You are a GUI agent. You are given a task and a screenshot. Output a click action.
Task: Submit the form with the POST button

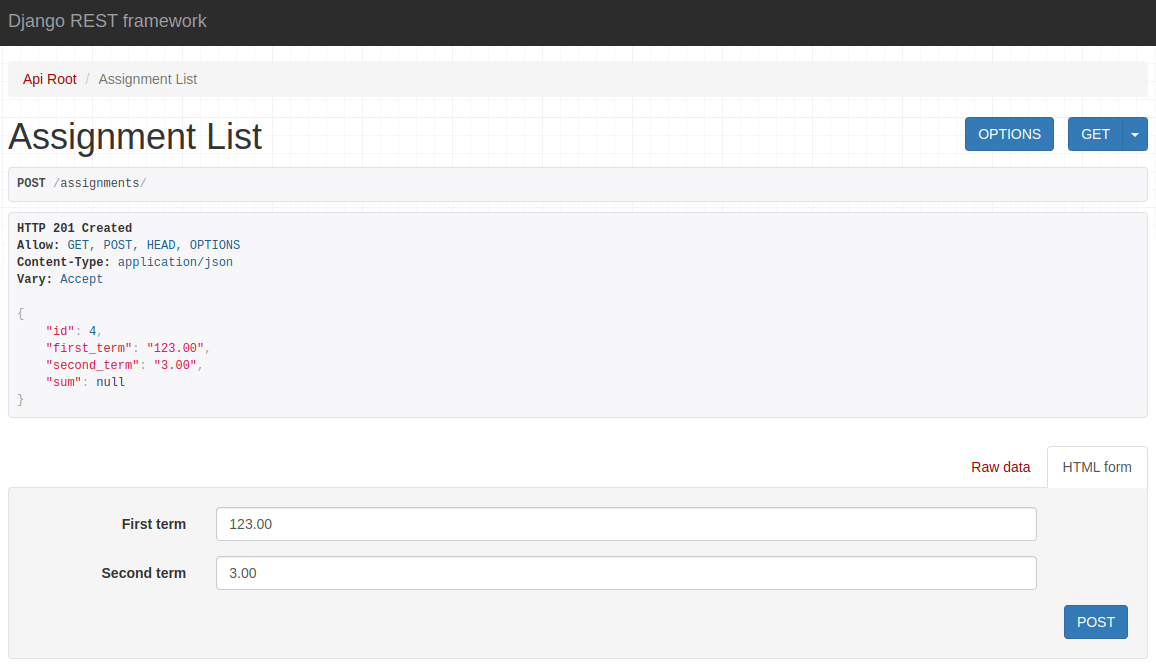tap(1095, 621)
